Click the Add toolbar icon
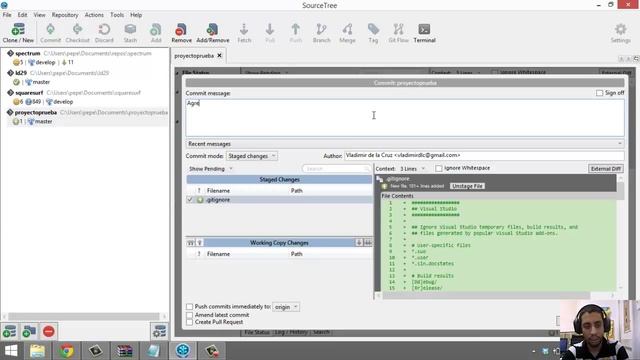Viewport: 640px width, 360px height. (x=156, y=33)
